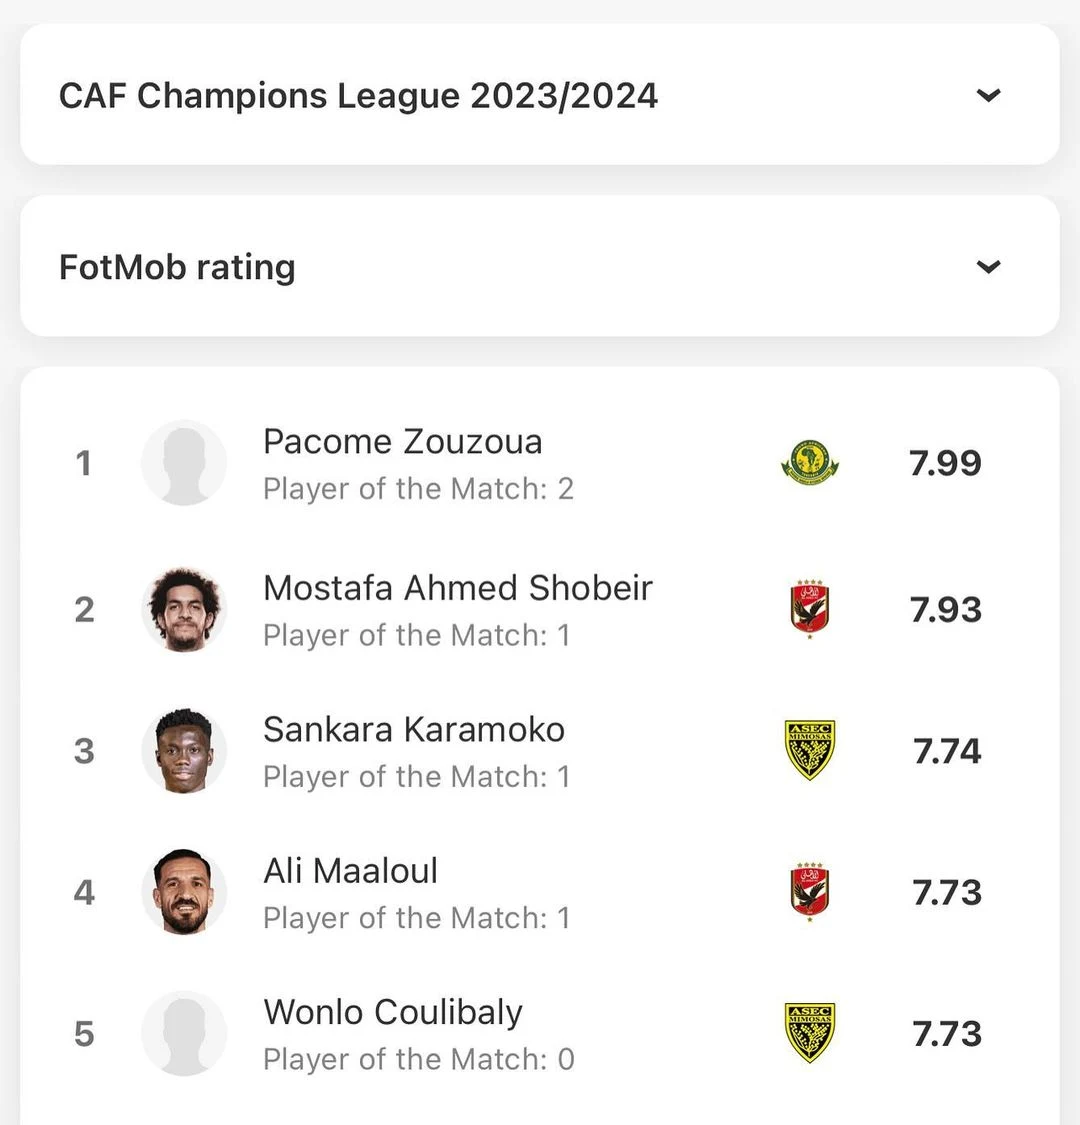
Task: Select the Mostafa Ahmed Shobeir name
Action: [x=458, y=588]
